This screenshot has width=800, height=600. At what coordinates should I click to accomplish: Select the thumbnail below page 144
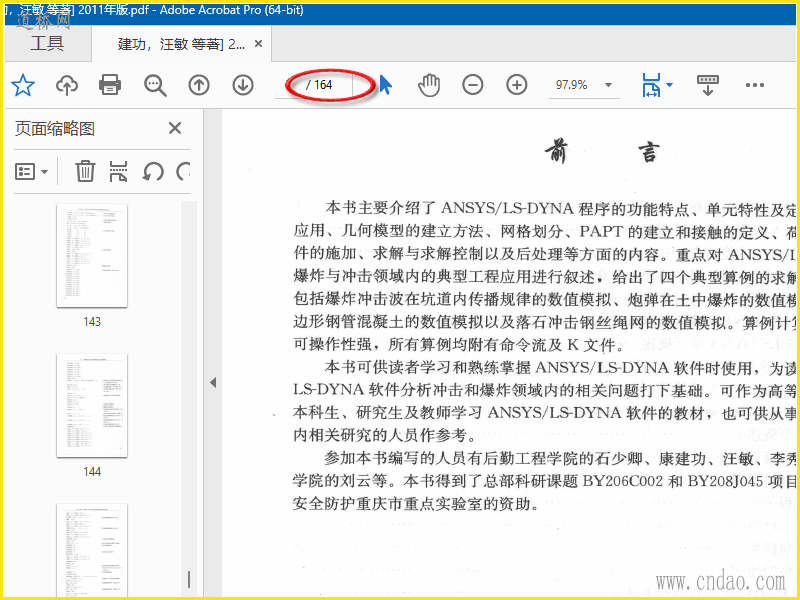click(92, 550)
